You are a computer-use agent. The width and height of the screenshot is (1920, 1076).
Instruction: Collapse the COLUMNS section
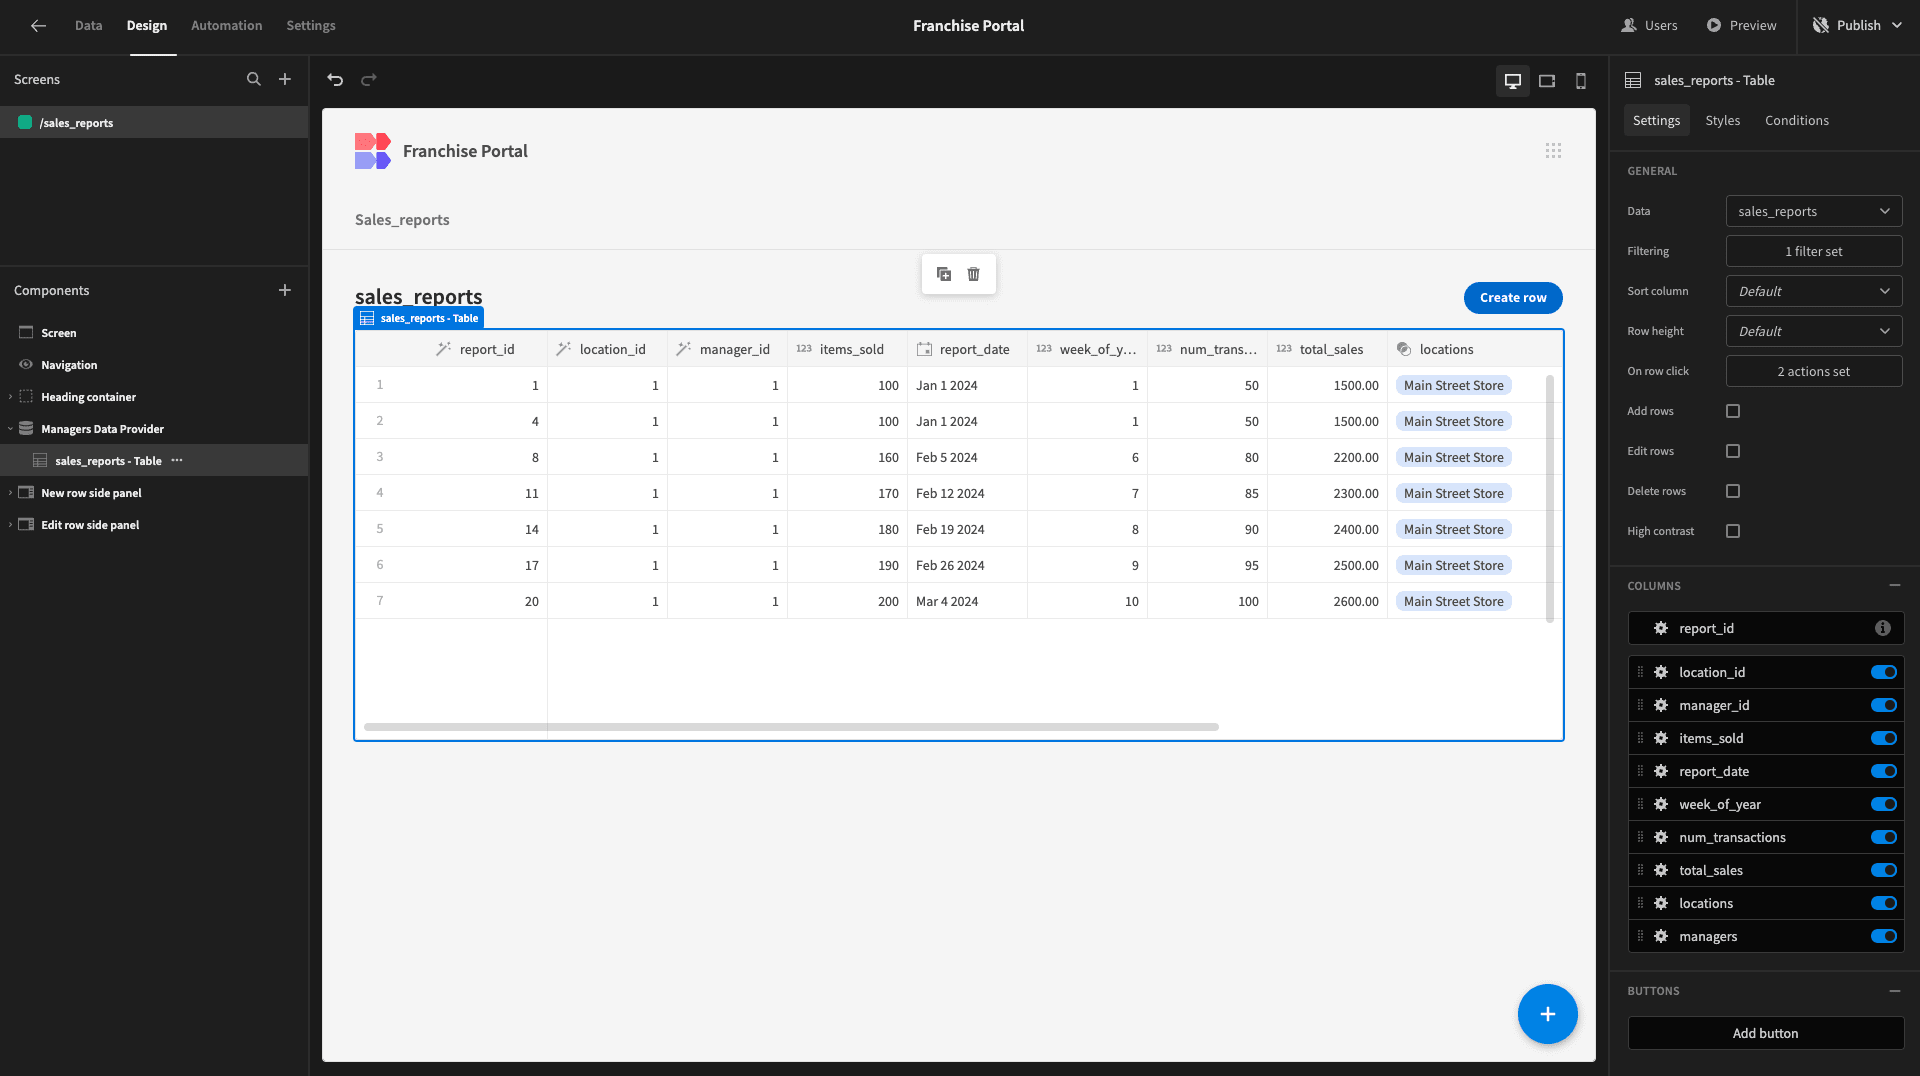pyautogui.click(x=1894, y=585)
